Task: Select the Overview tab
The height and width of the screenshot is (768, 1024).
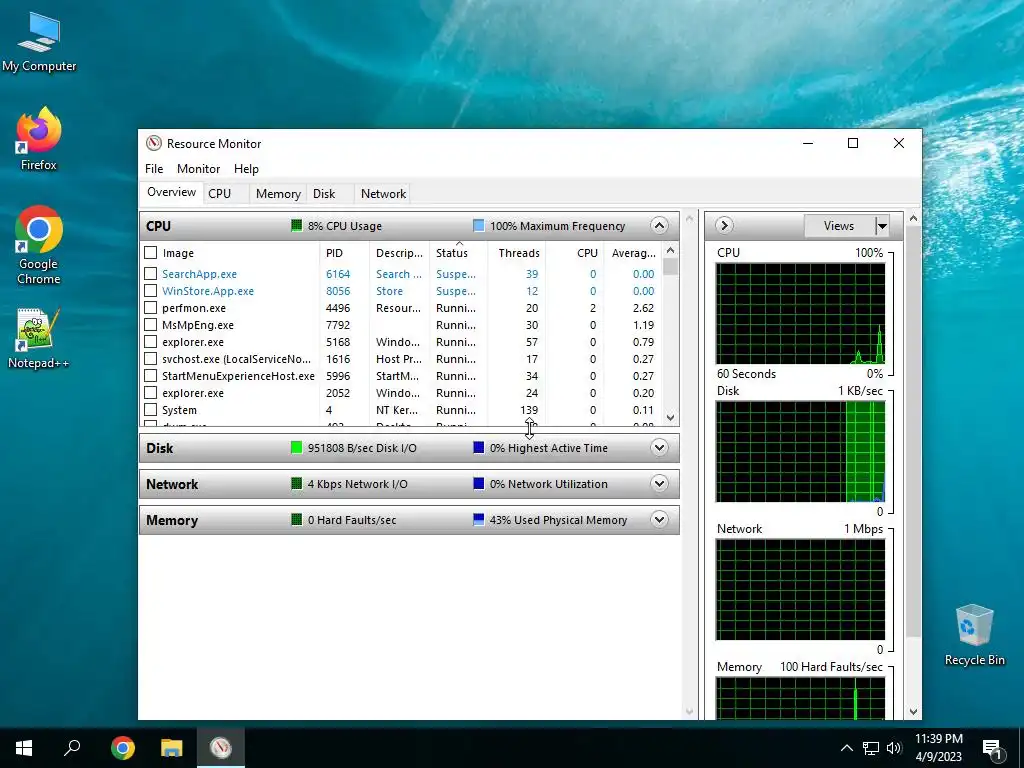Action: [171, 192]
